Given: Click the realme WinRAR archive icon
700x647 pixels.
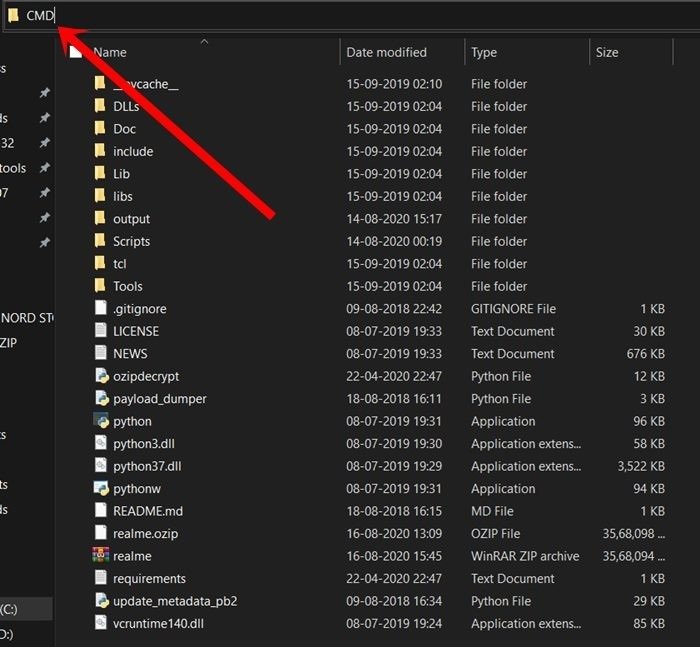Looking at the screenshot, I should tap(101, 555).
